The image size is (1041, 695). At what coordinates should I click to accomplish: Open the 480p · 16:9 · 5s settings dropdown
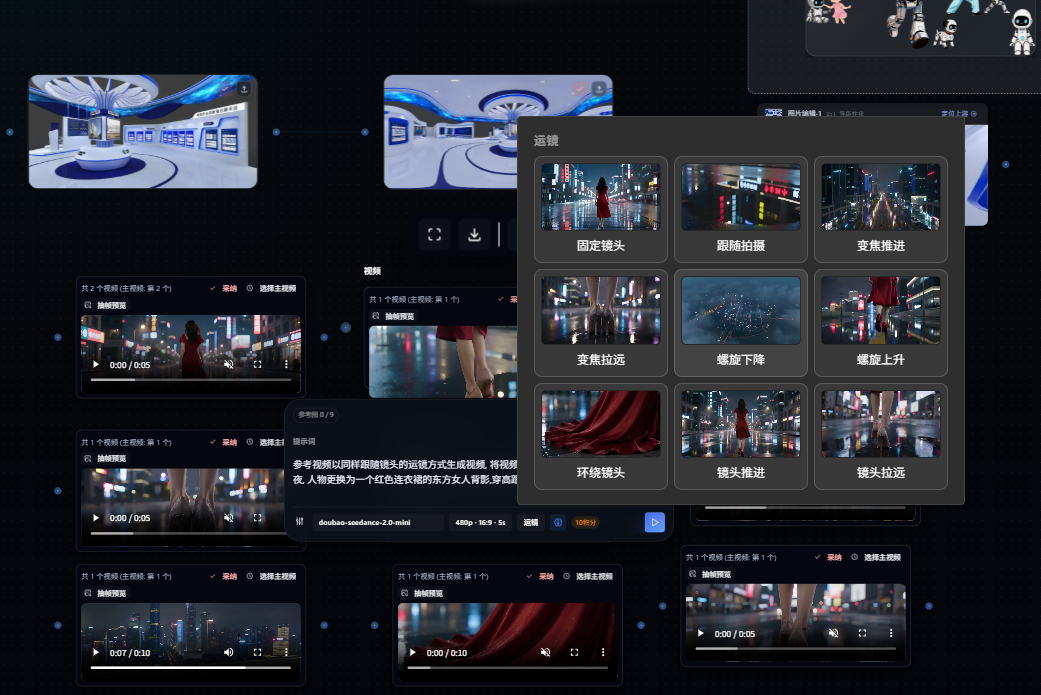pos(480,522)
